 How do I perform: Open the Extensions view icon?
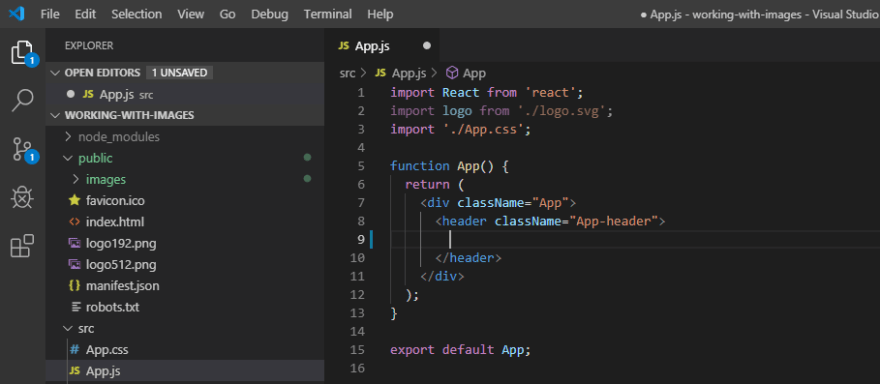click(x=22, y=245)
